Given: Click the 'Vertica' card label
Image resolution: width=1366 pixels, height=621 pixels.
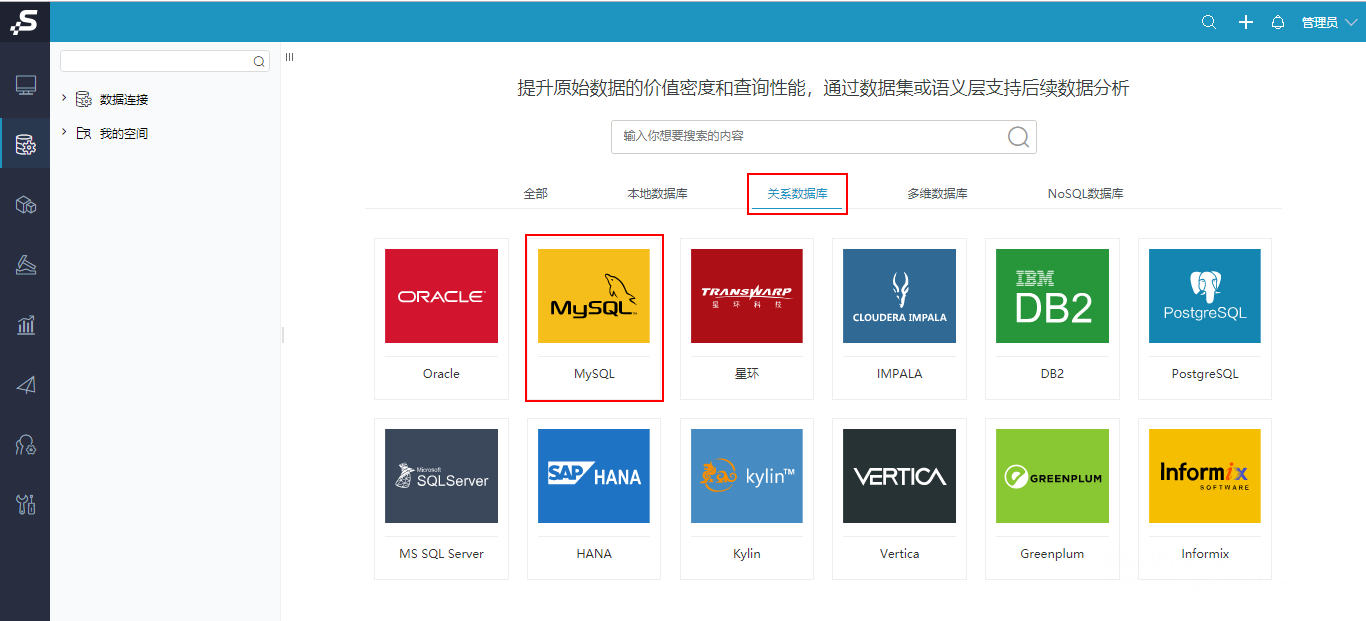Looking at the screenshot, I should point(899,554).
